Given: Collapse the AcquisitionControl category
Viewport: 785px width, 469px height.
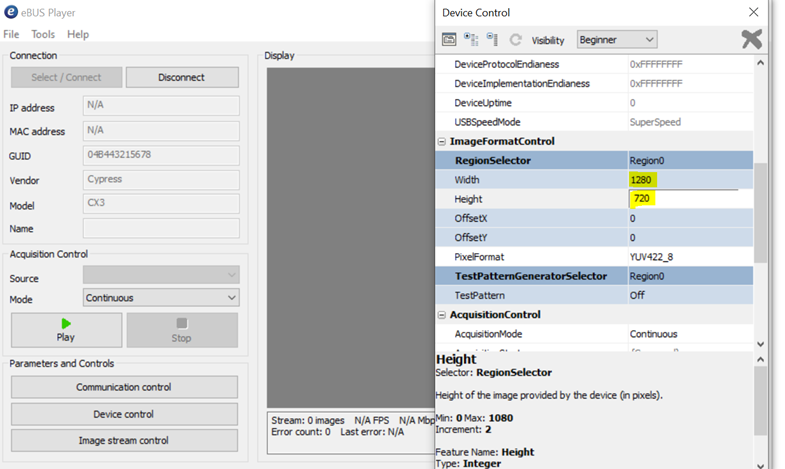Looking at the screenshot, I should click(x=442, y=315).
